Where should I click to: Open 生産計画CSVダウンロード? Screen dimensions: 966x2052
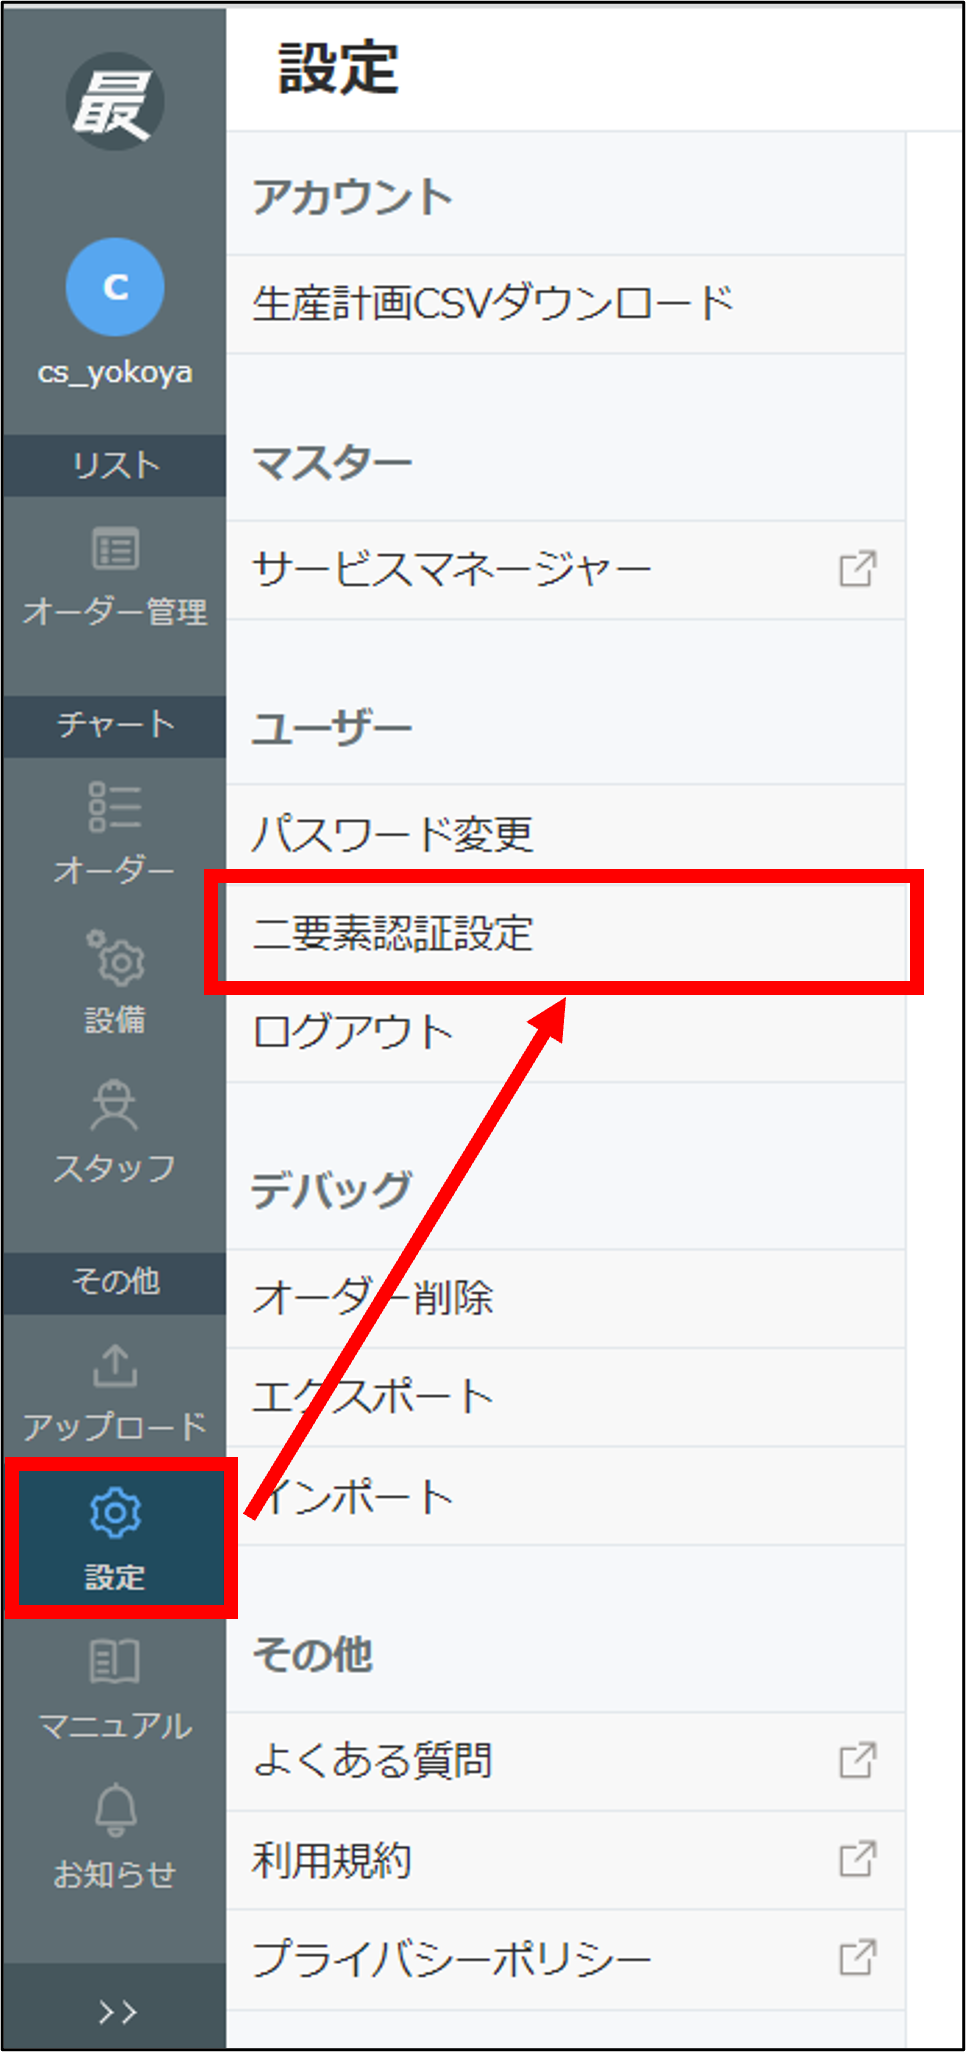(x=566, y=304)
